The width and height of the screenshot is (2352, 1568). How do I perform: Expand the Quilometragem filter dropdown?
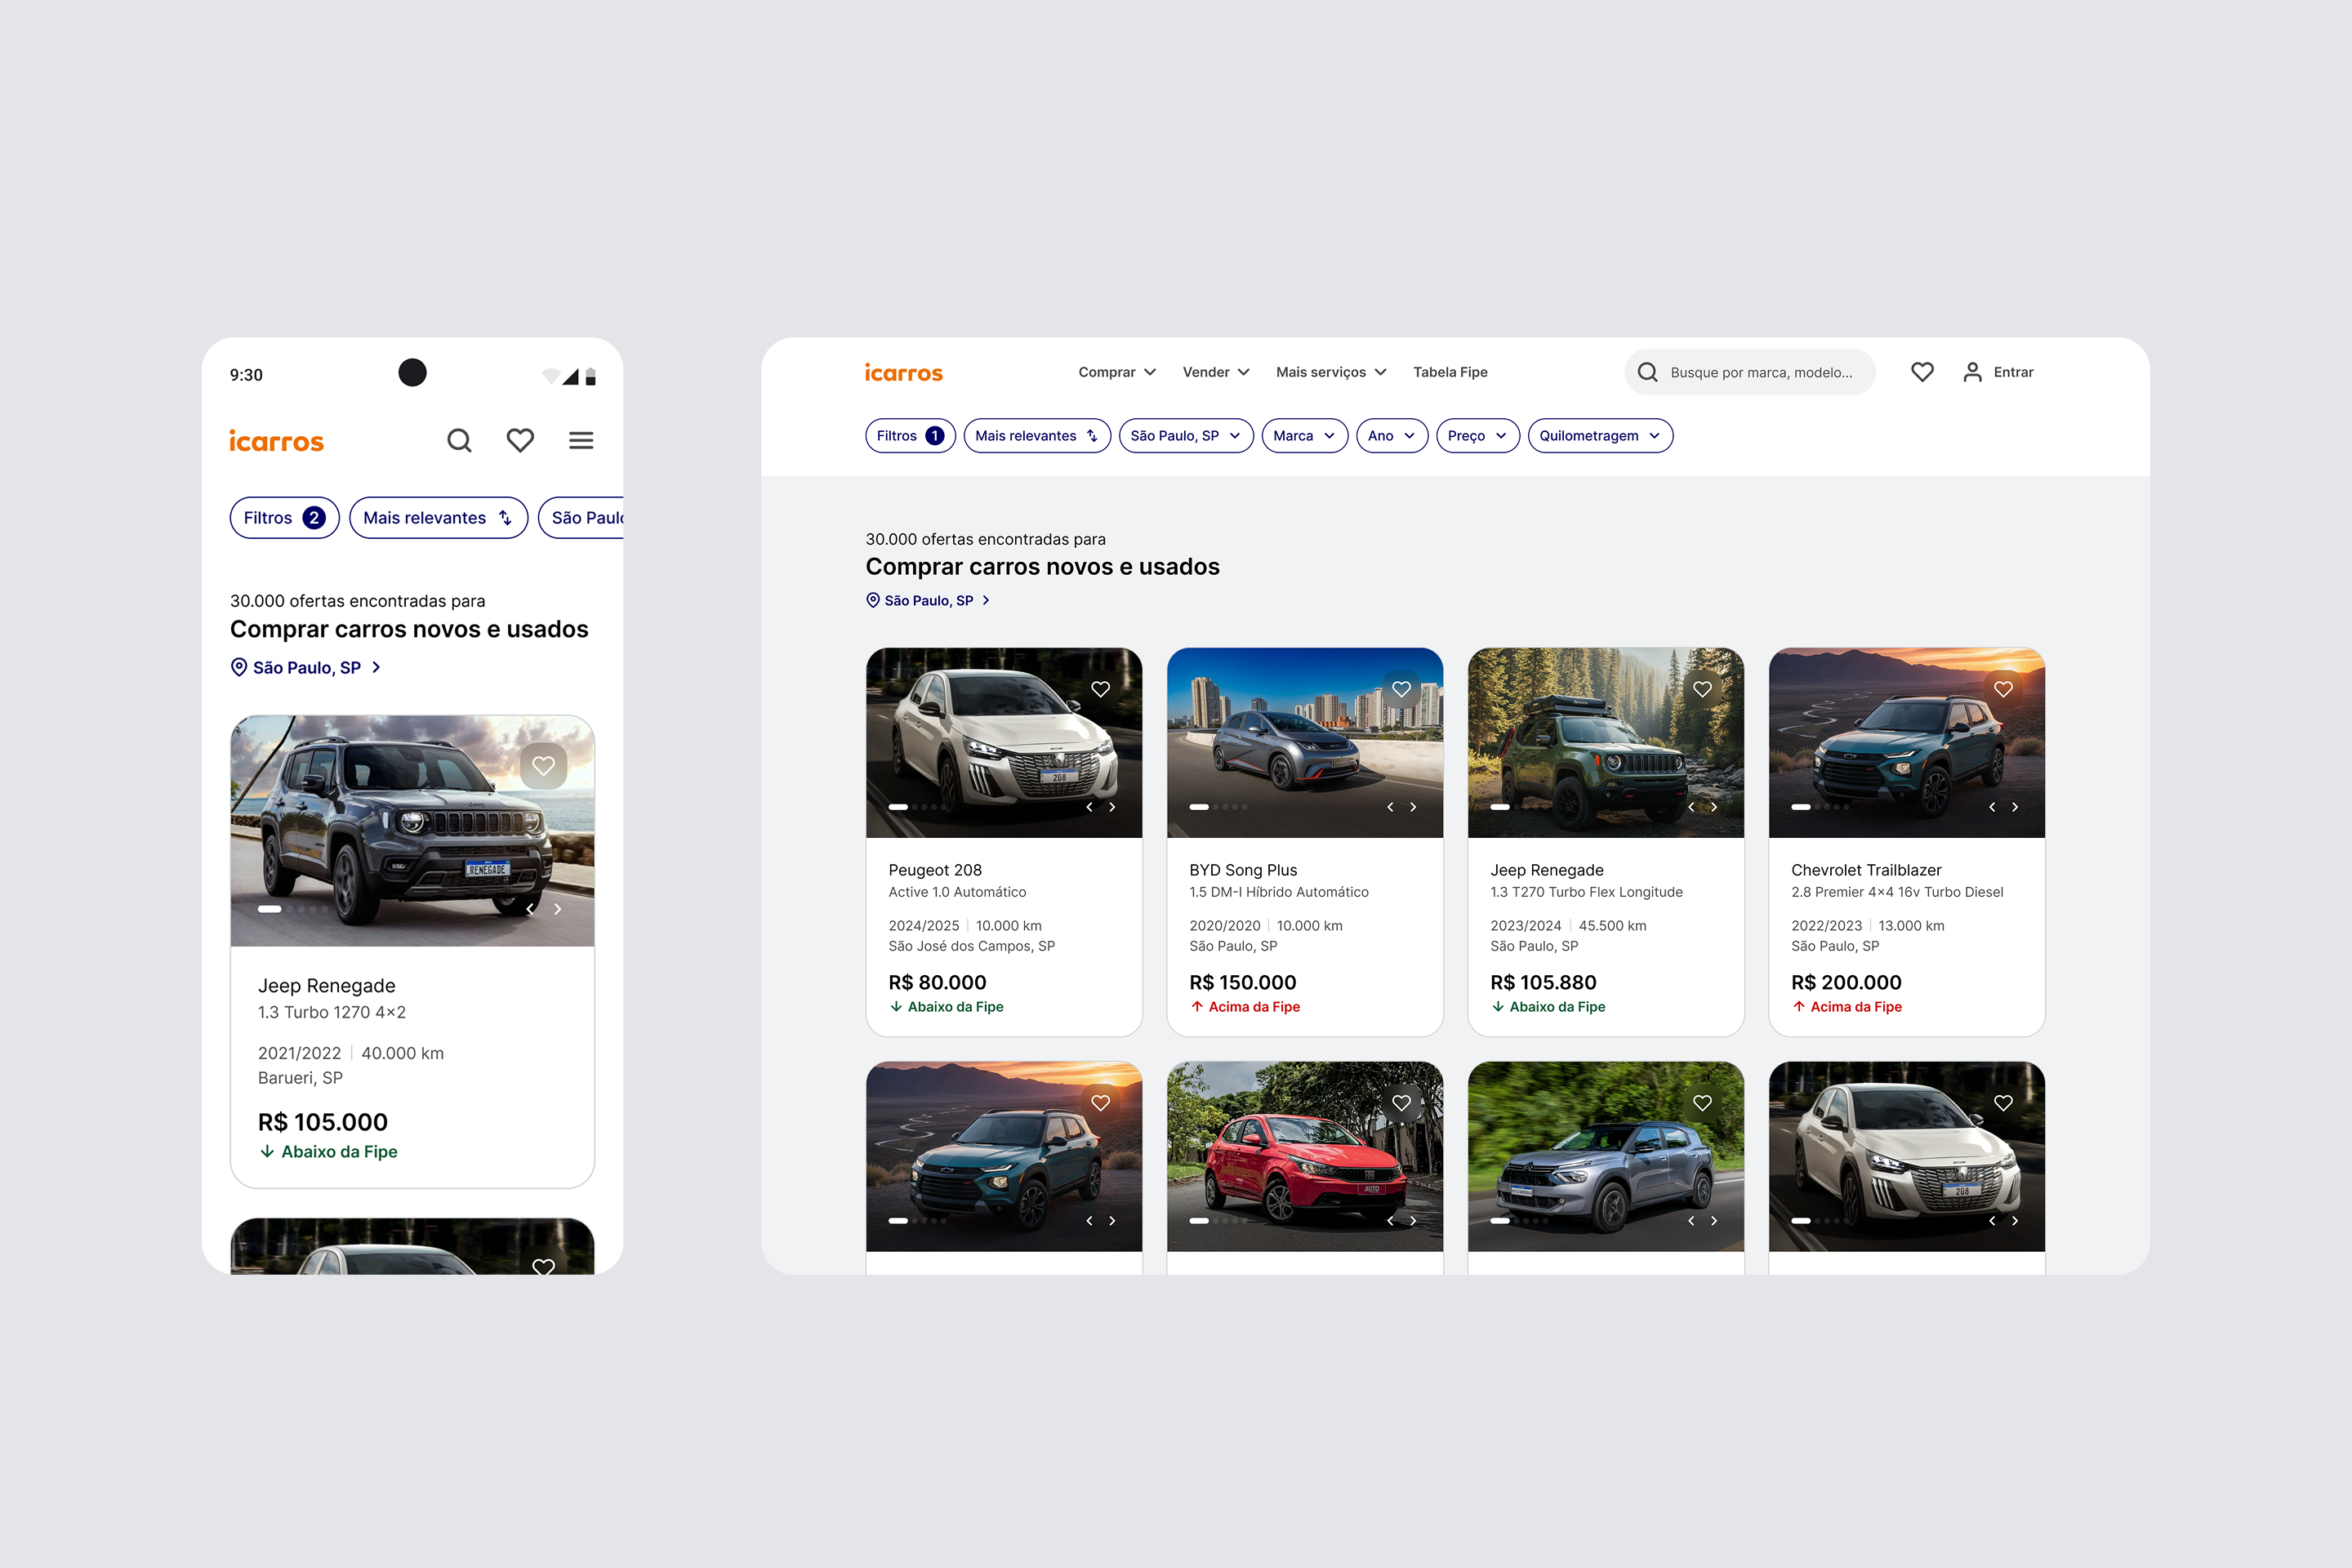click(x=1599, y=436)
